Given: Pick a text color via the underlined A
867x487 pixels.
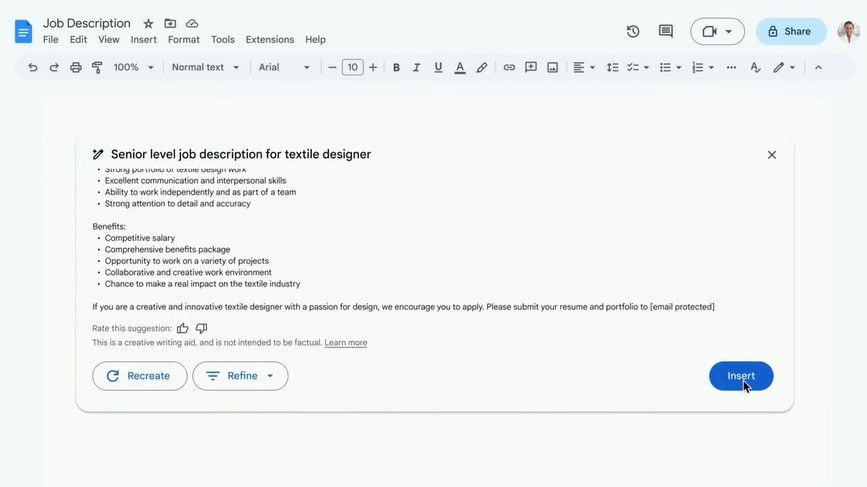Looking at the screenshot, I should coord(460,68).
